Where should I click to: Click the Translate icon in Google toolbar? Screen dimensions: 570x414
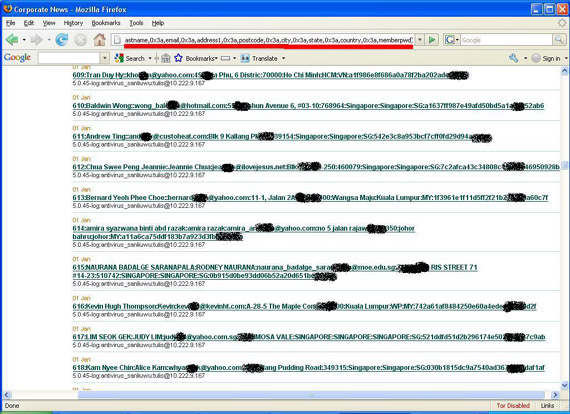click(245, 58)
